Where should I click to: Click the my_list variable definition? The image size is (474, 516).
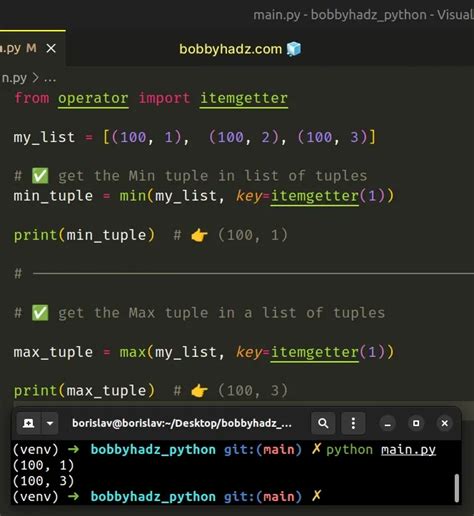point(44,137)
